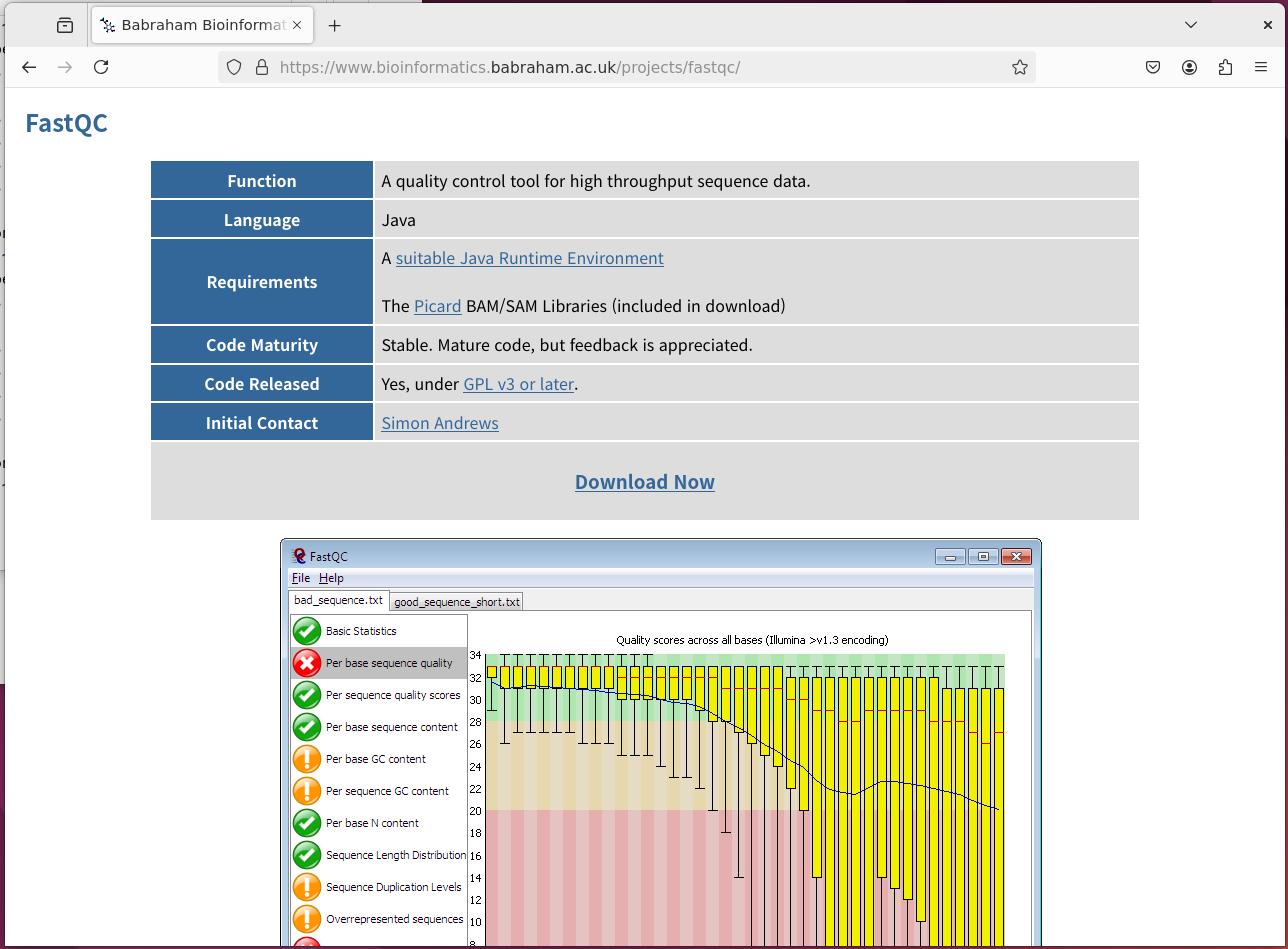Click the browser forward arrow
The width and height of the screenshot is (1288, 949).
(x=65, y=67)
